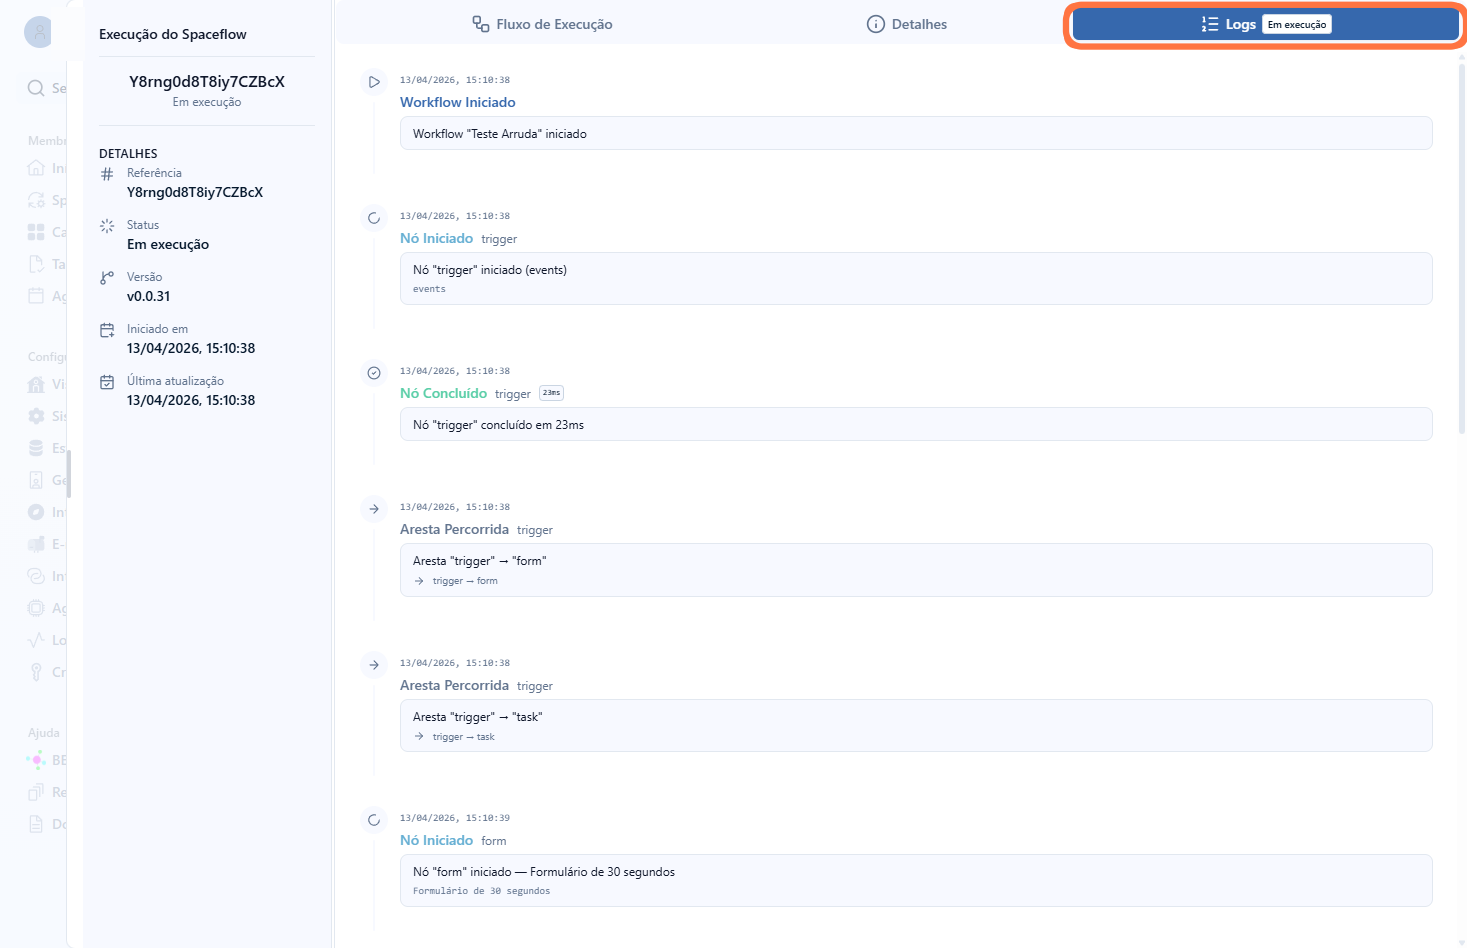Click the calendar-check icon next to Última atualização
This screenshot has height=948, width=1467.
pos(107,382)
